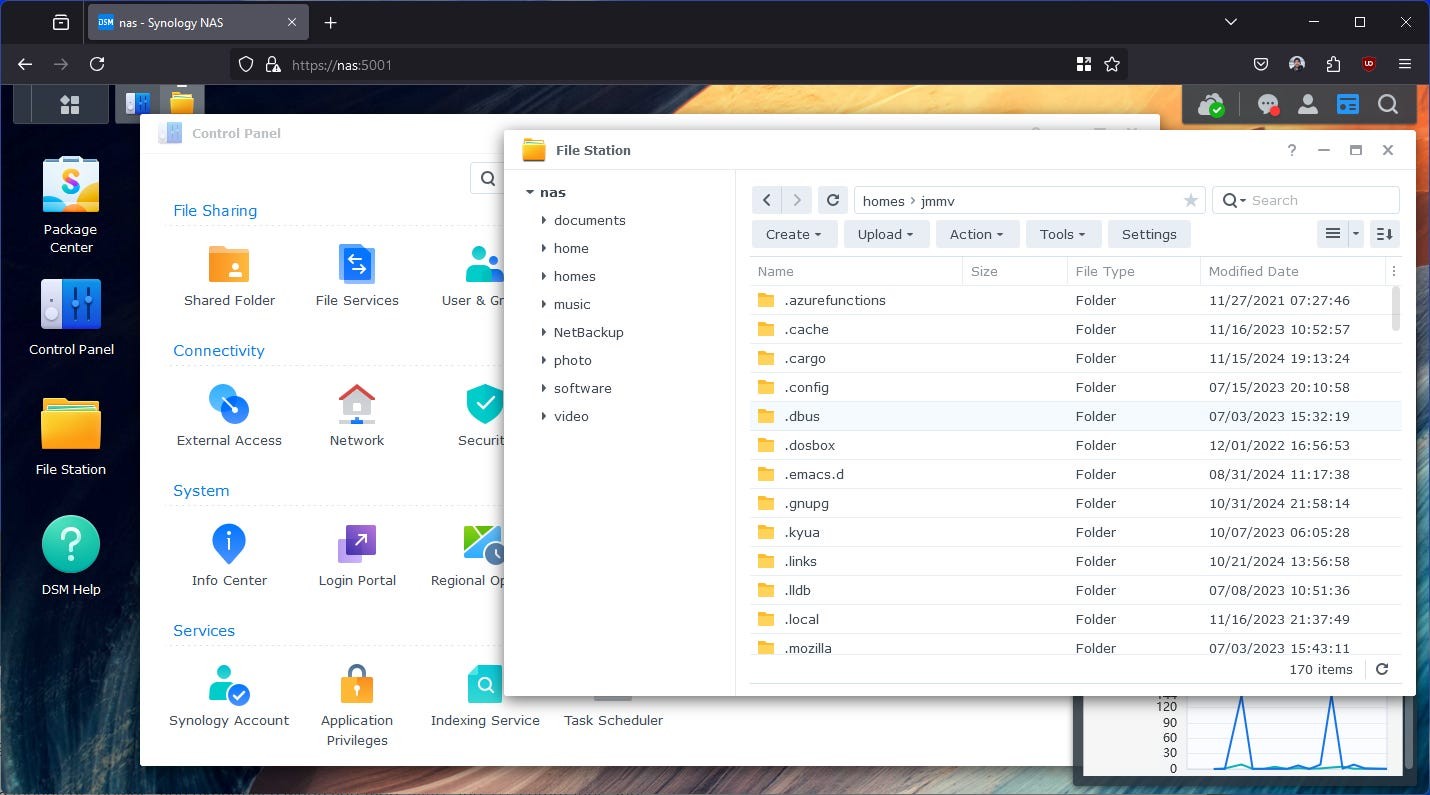Open File Station Settings
The image size is (1430, 795).
pos(1149,234)
